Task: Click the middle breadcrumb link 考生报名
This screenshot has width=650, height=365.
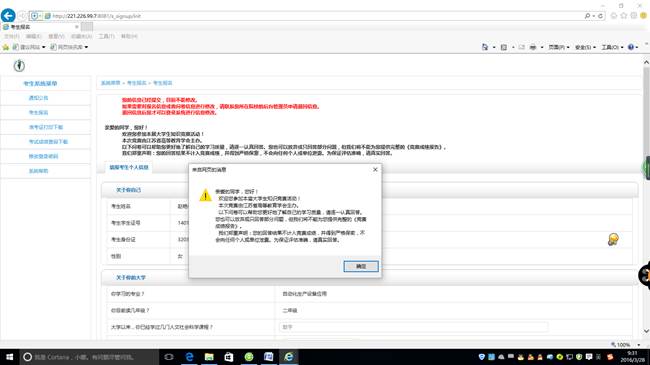Action: pos(136,83)
